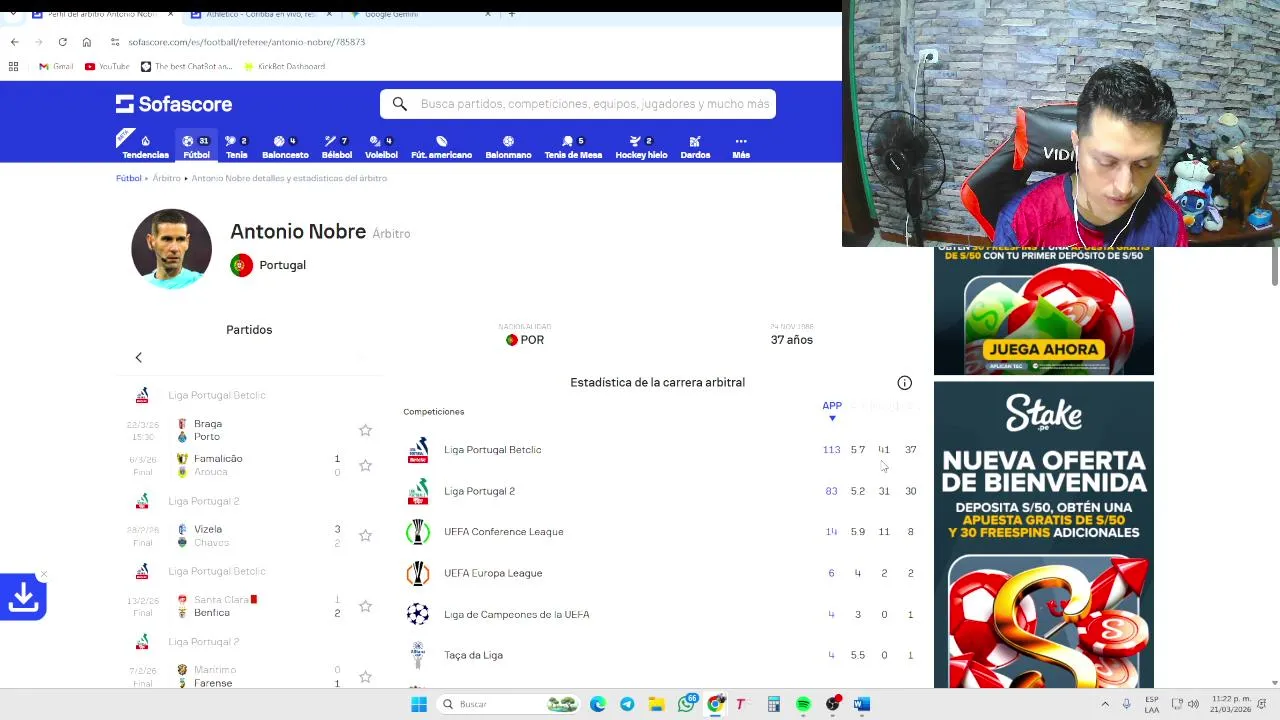
Task: Favorite the Marítimo vs Farense match
Action: (x=365, y=676)
